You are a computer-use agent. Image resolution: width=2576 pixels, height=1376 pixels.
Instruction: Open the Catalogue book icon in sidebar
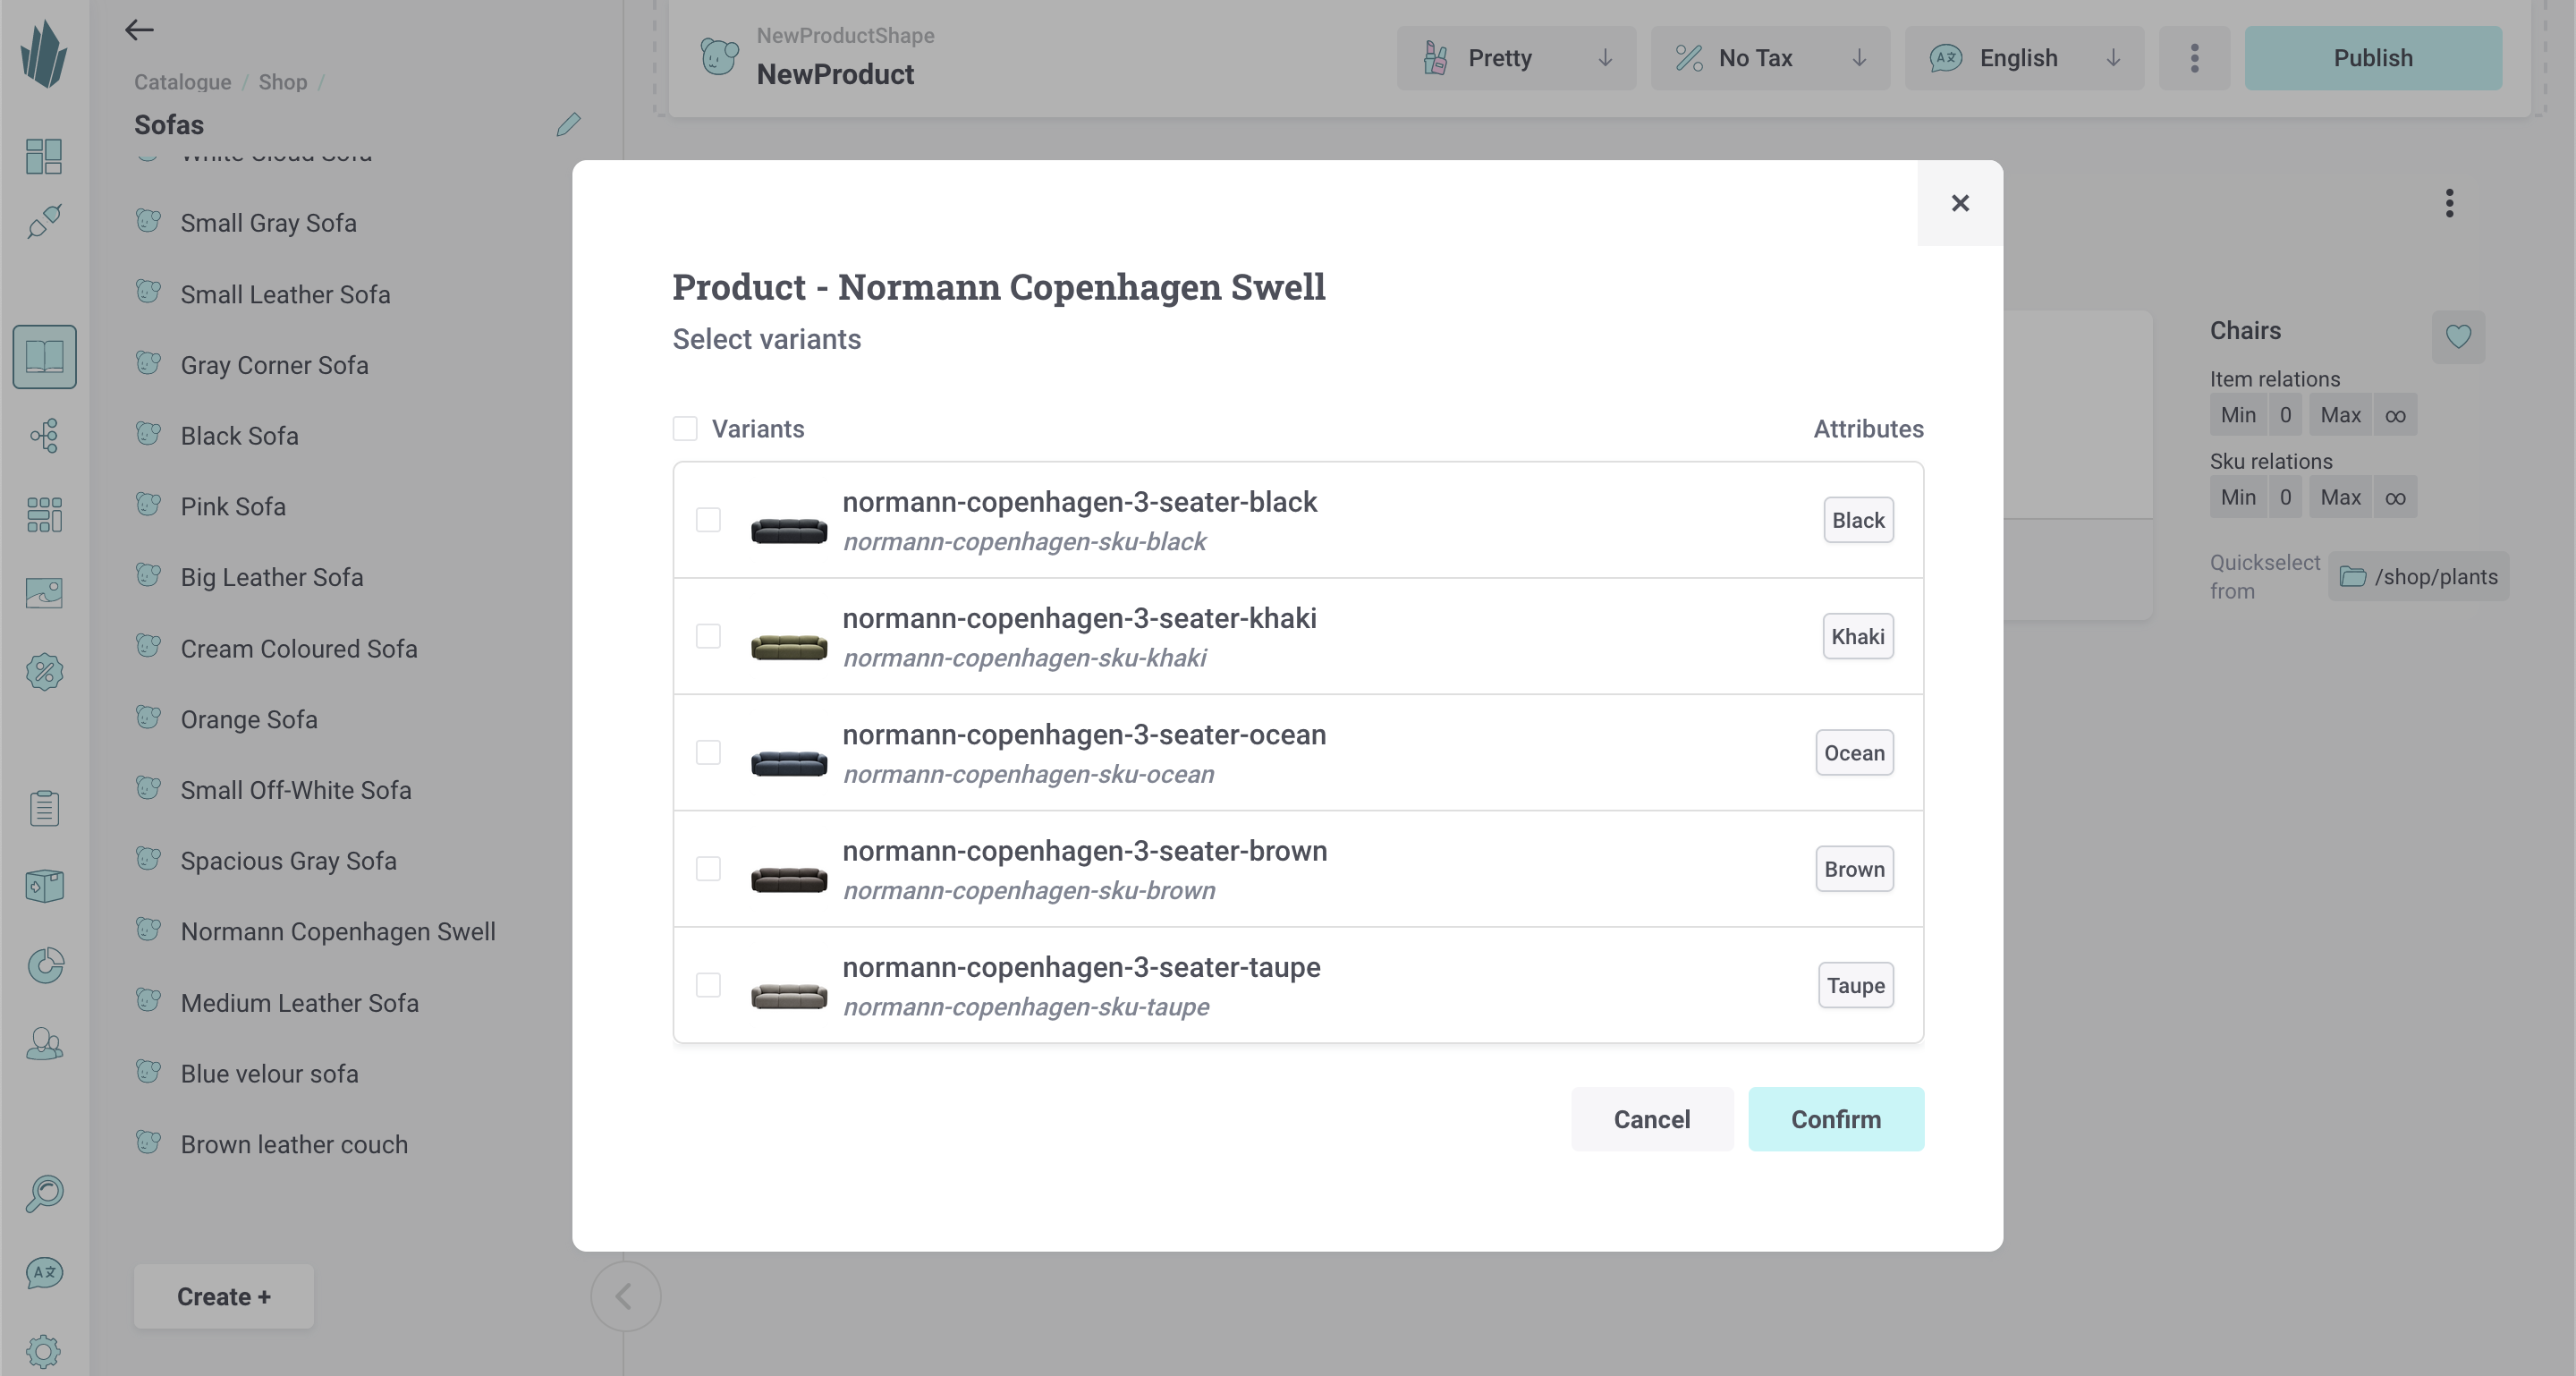44,356
